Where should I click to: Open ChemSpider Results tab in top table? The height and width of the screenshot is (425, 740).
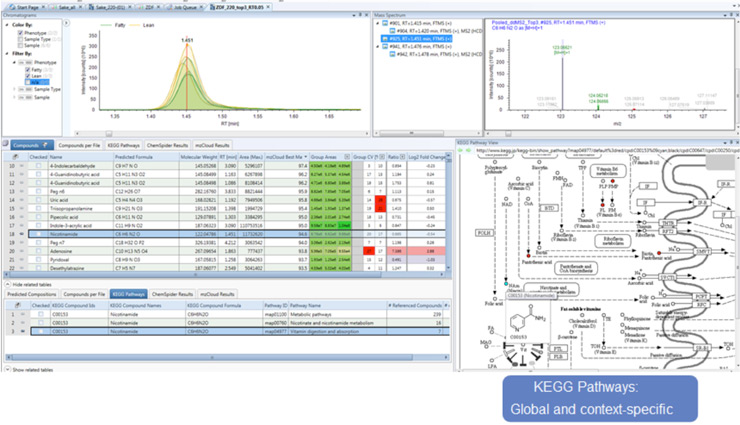coord(167,145)
